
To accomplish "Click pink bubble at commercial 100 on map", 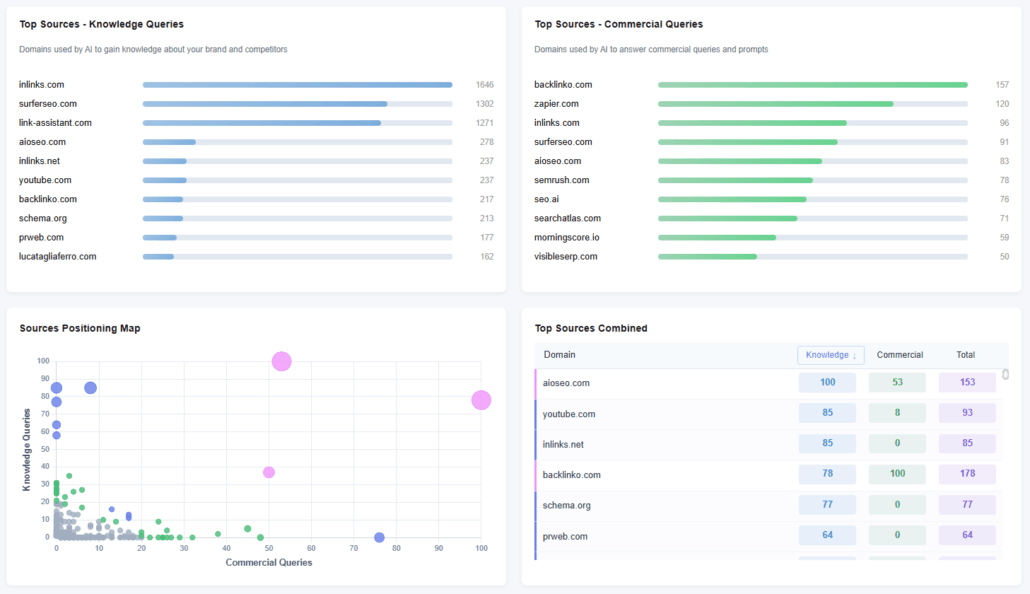I will point(481,400).
